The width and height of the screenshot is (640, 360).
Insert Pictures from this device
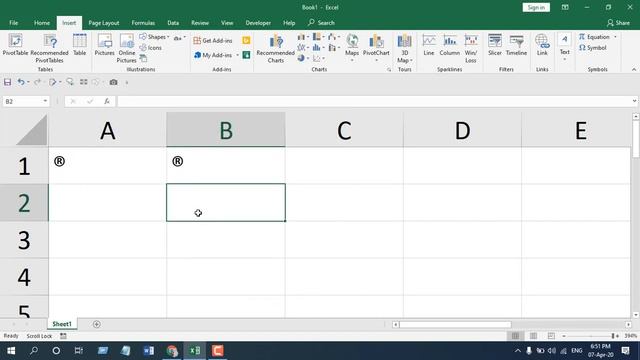coord(104,45)
